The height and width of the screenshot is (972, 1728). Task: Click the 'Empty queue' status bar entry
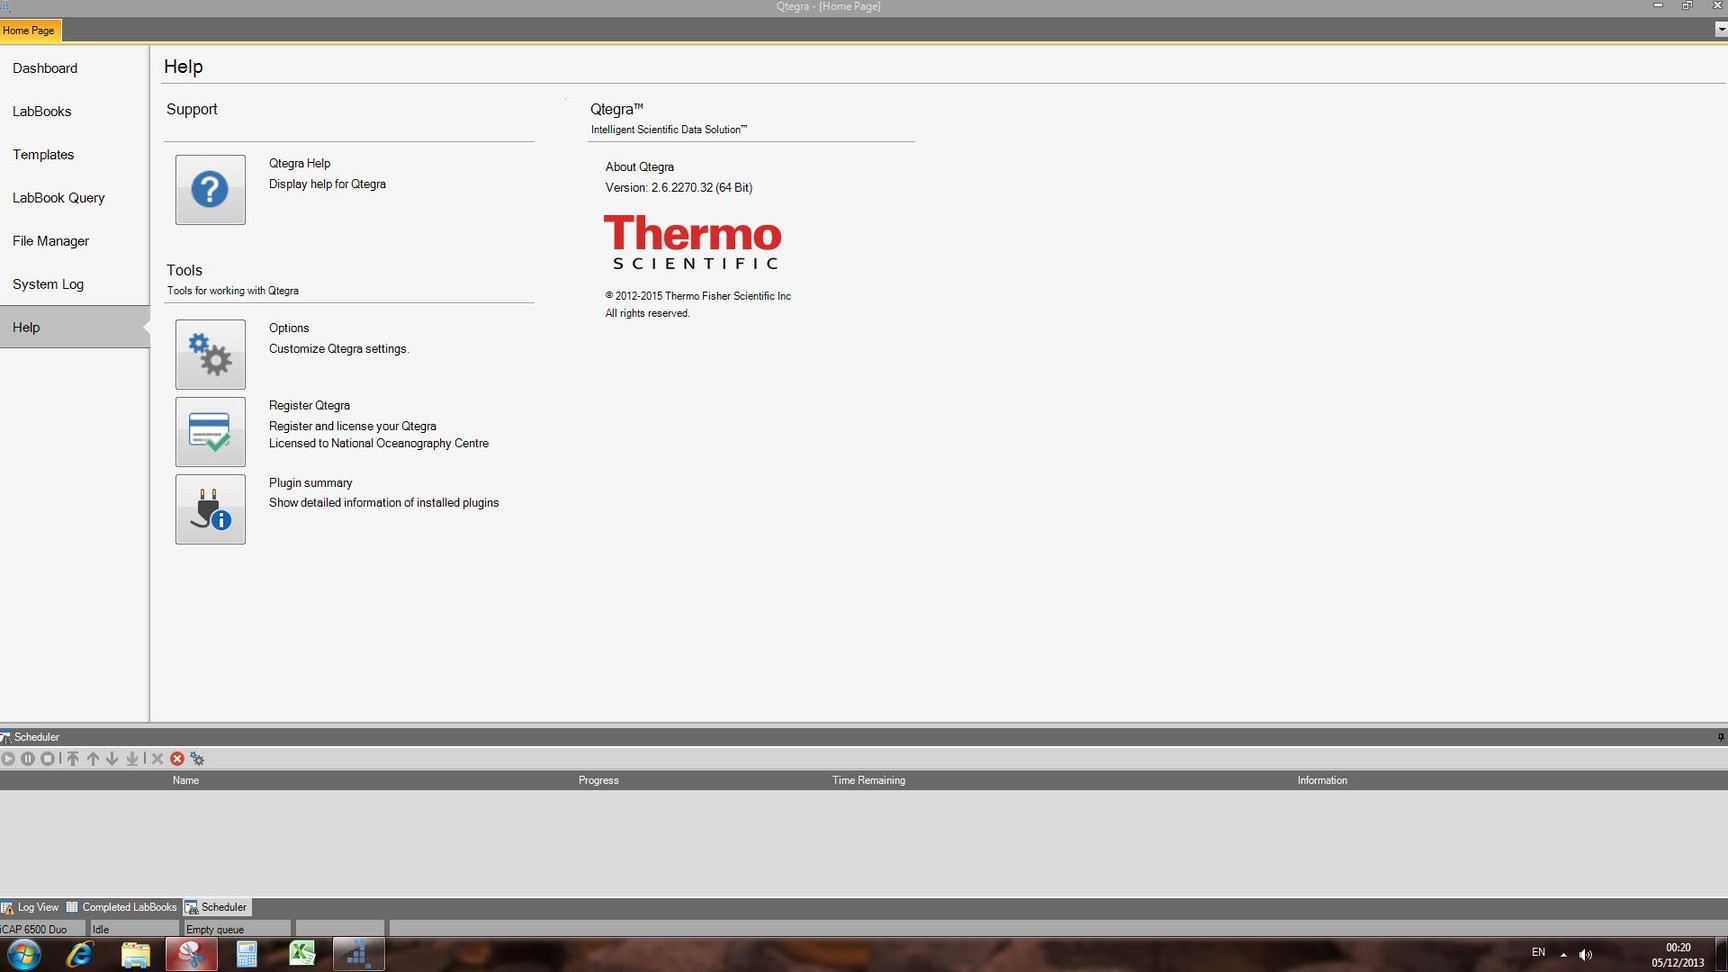237,929
